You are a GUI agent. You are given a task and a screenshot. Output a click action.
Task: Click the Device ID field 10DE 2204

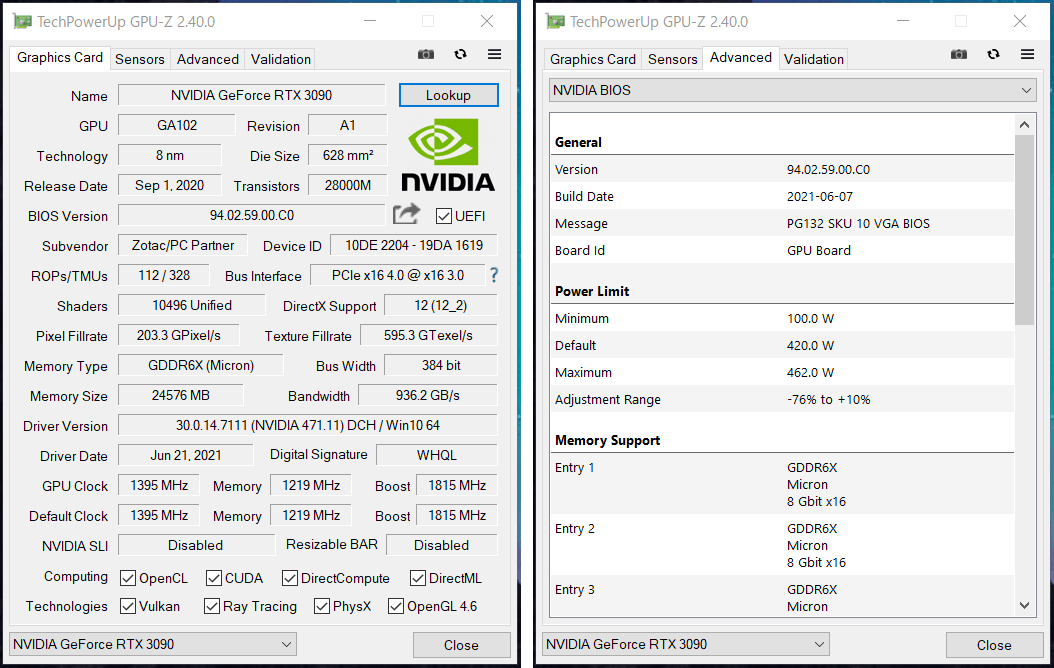[414, 245]
